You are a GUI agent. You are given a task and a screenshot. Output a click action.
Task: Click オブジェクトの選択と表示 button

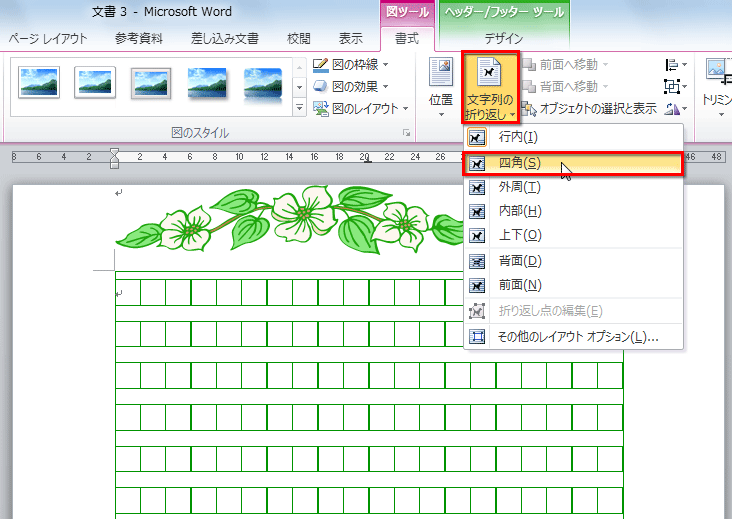(x=590, y=109)
